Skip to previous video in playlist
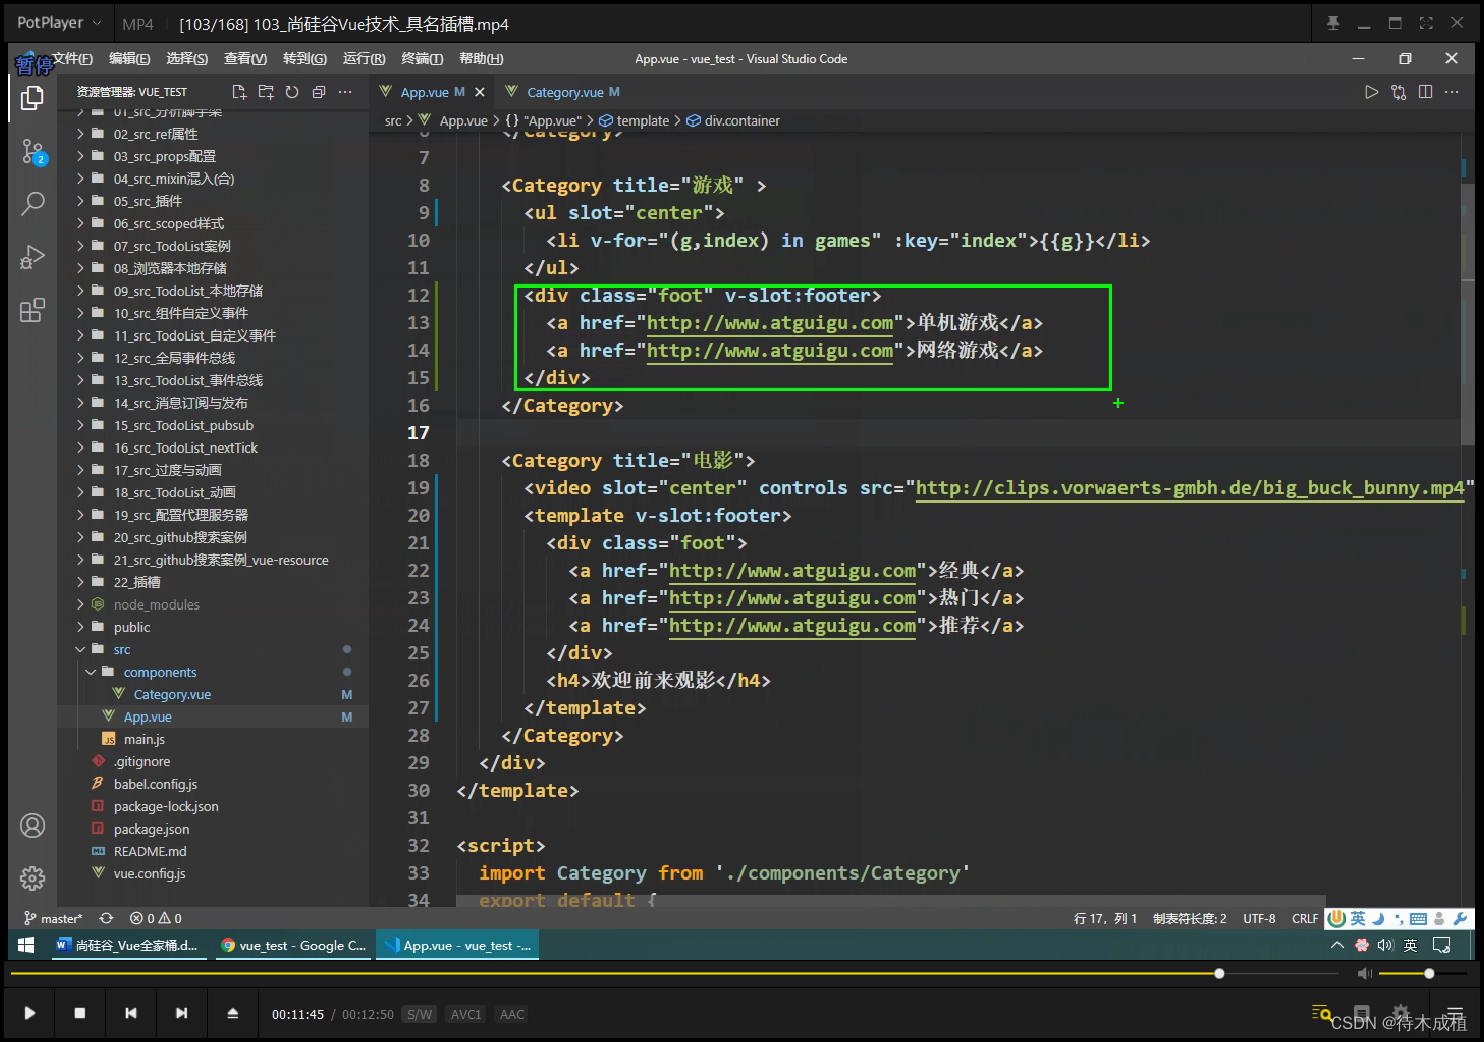 click(131, 1013)
